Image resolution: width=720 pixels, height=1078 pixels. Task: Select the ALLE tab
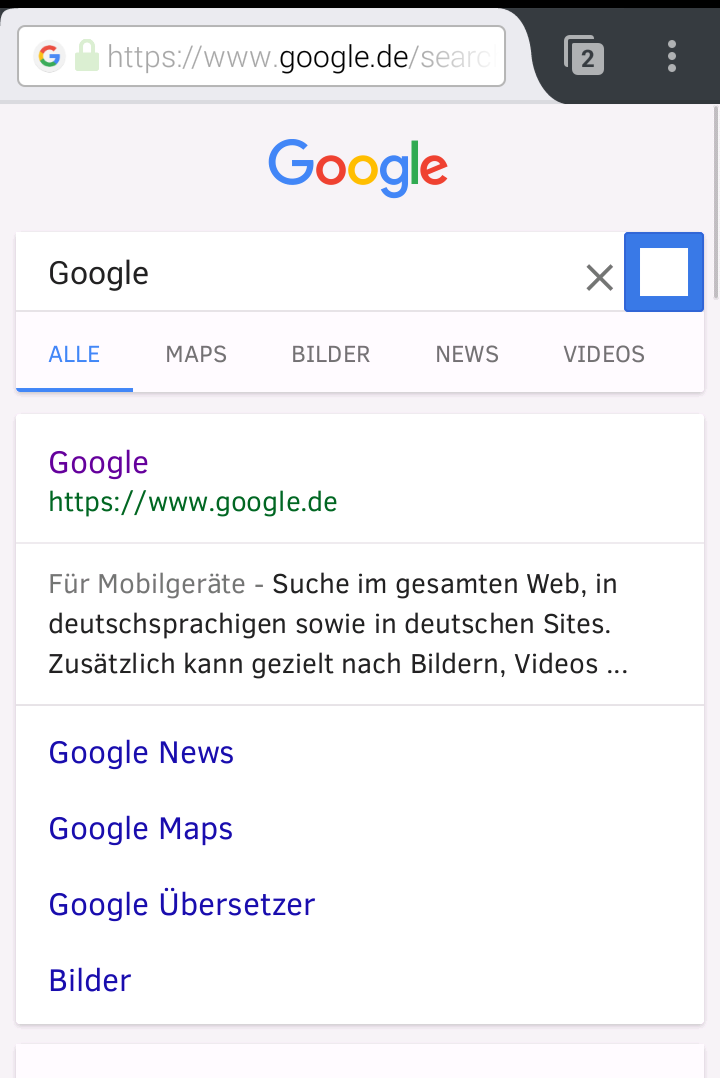74,354
